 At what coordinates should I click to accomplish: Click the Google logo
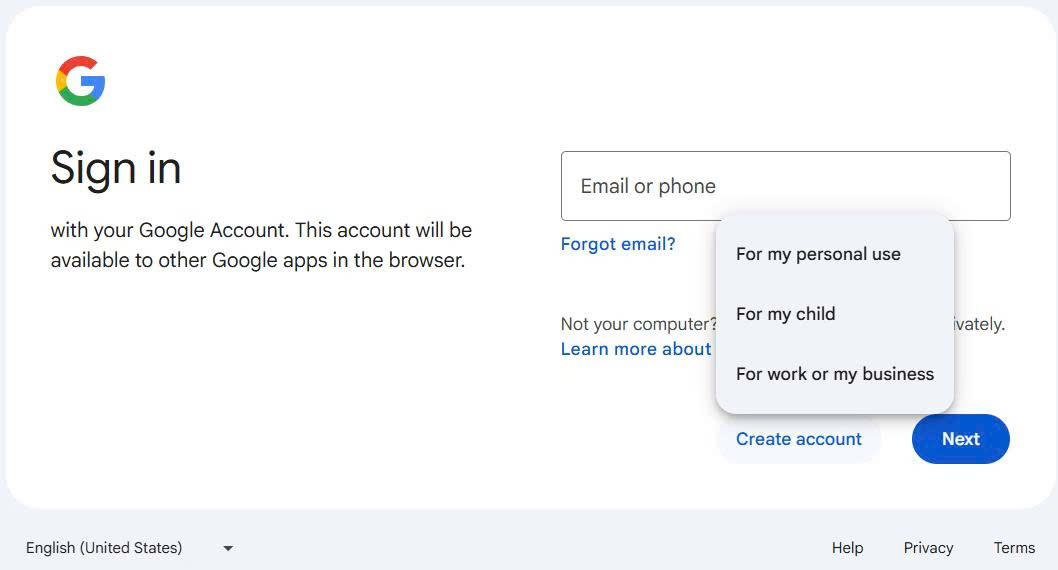click(x=81, y=81)
